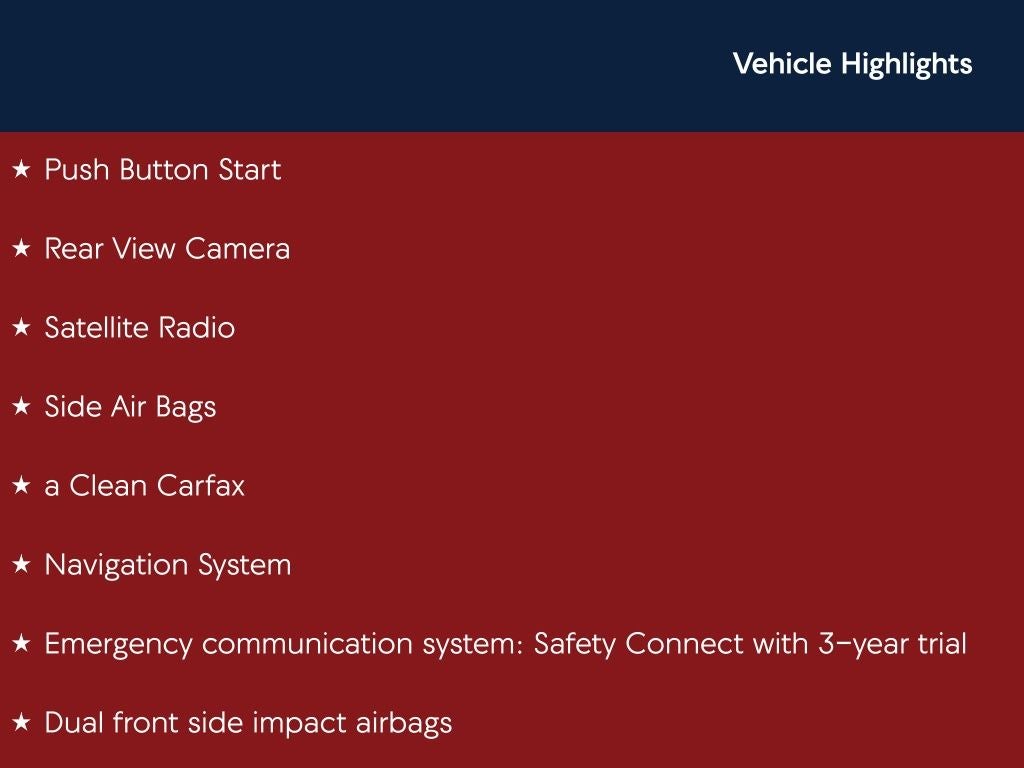Click the star marker for Side Air Bags
1024x768 pixels.
coord(21,408)
